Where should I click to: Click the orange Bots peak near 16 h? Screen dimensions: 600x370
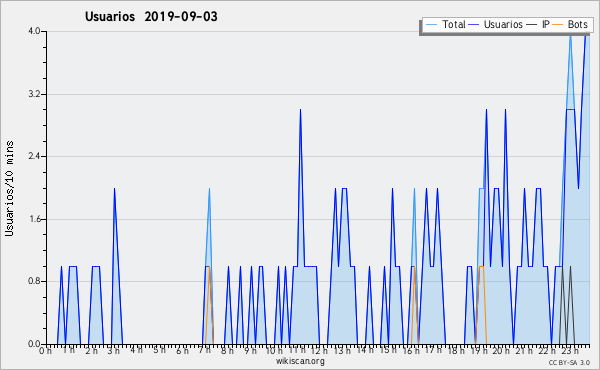(x=414, y=267)
